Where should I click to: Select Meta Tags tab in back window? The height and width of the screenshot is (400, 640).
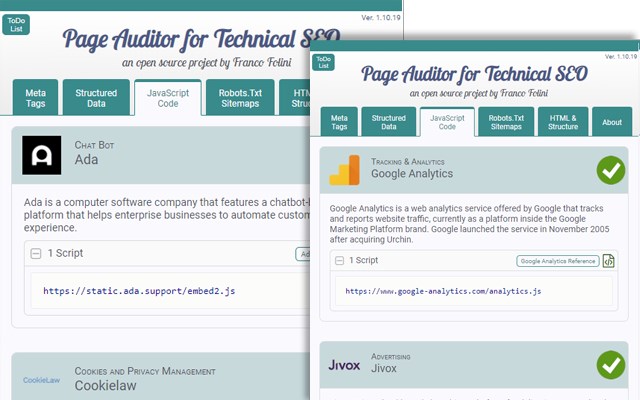pyautogui.click(x=36, y=98)
